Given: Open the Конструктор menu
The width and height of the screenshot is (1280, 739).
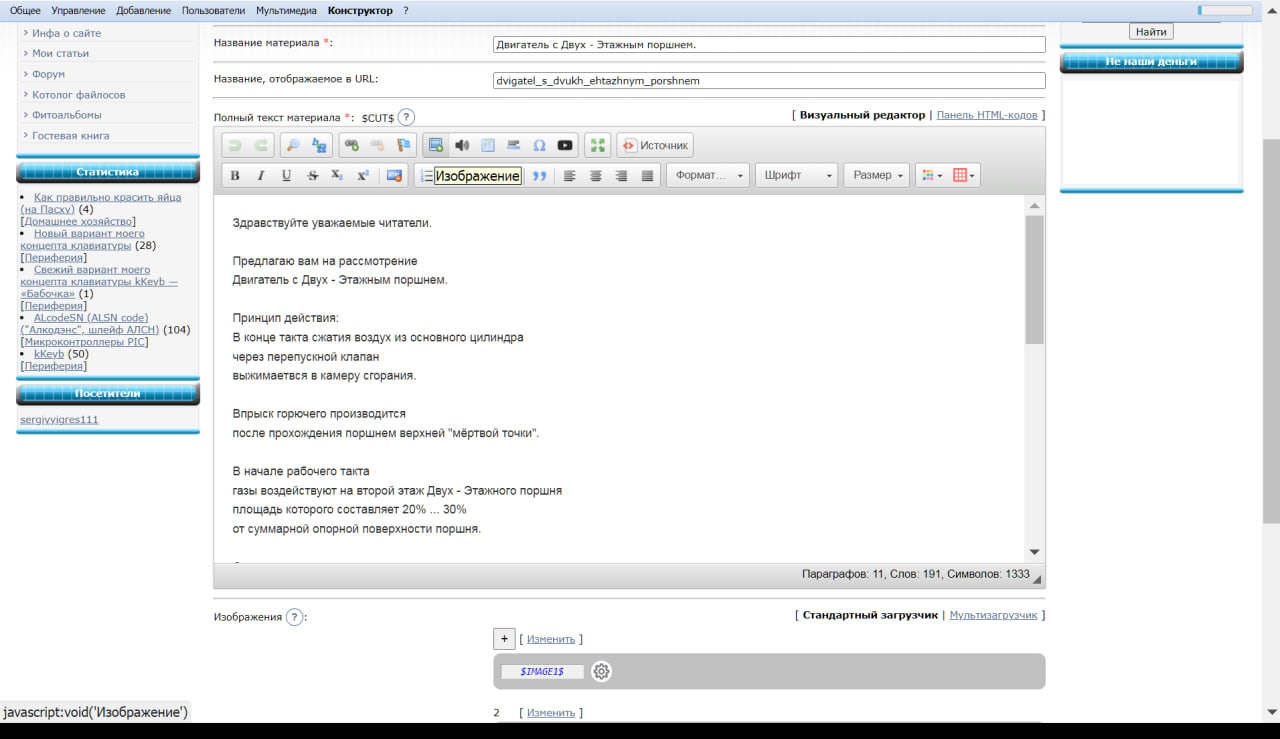Looking at the screenshot, I should coord(360,10).
